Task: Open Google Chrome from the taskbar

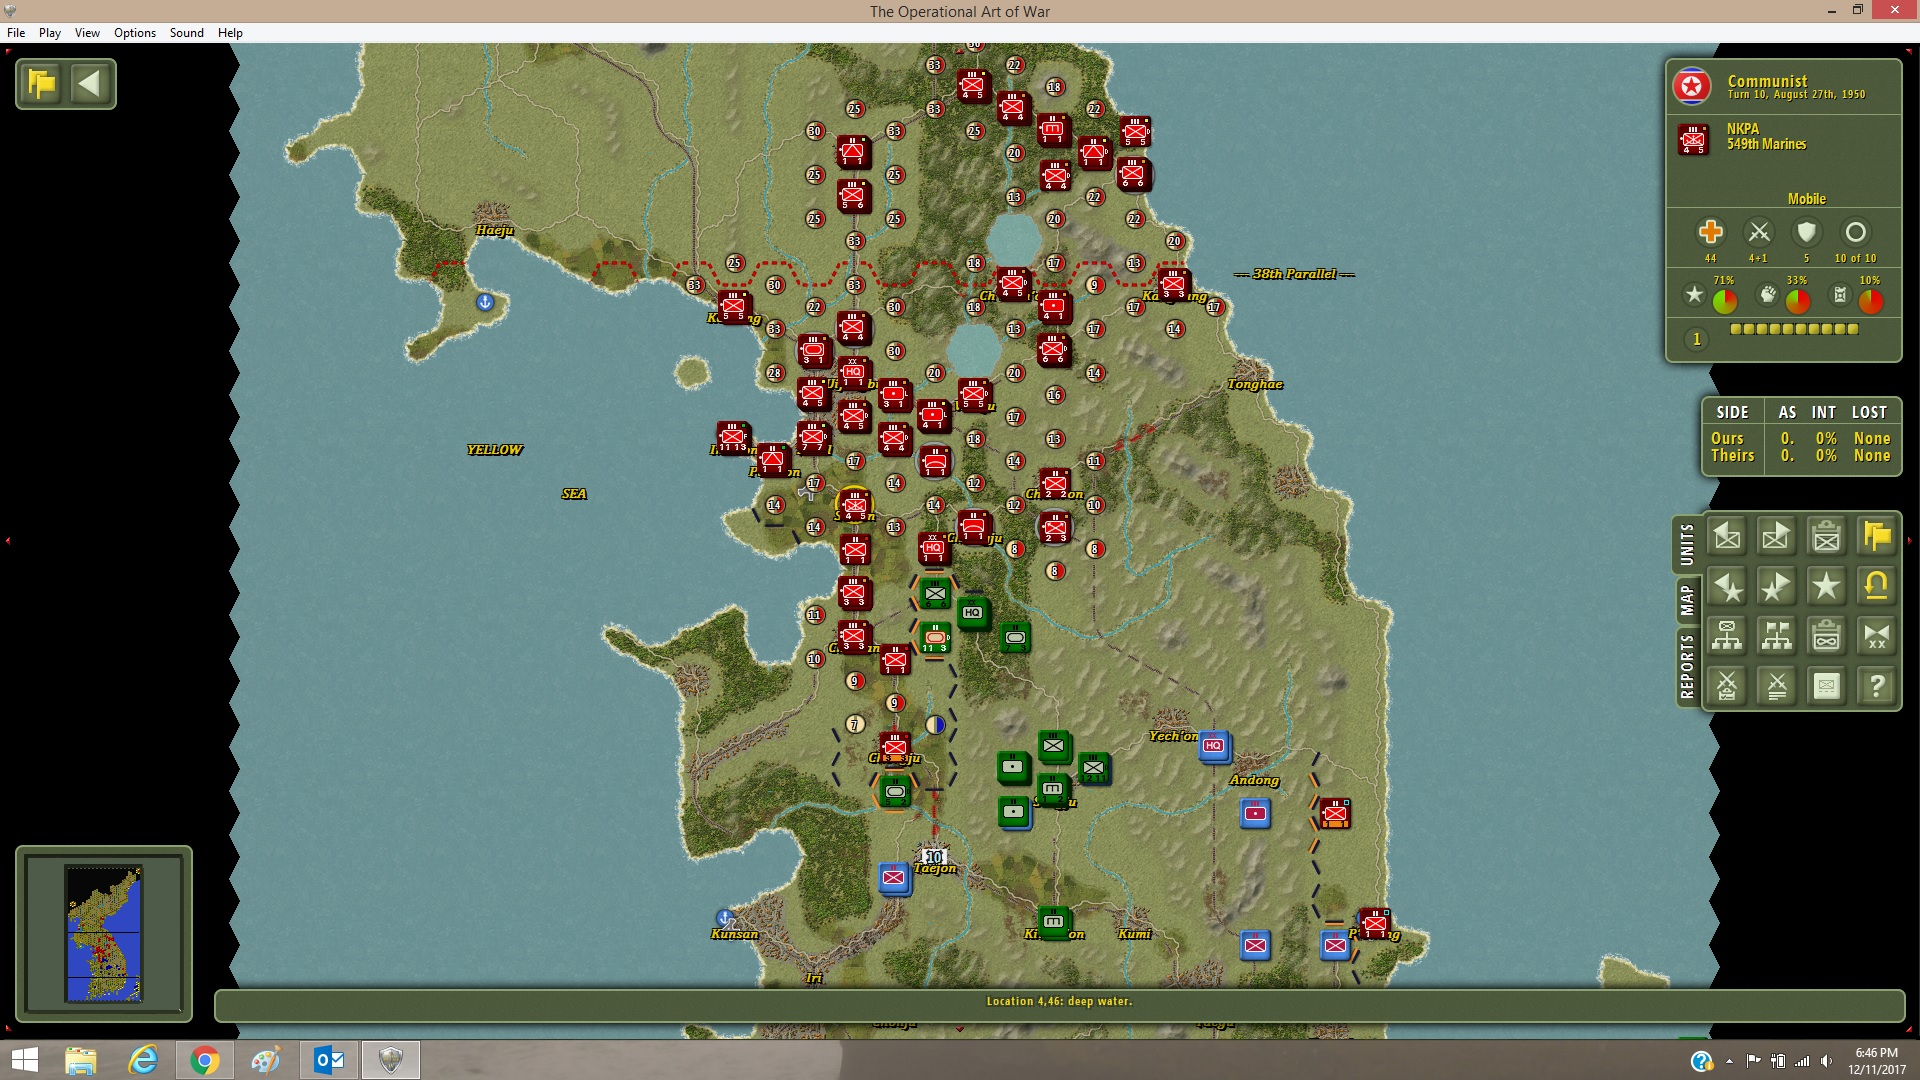Action: 205,1060
